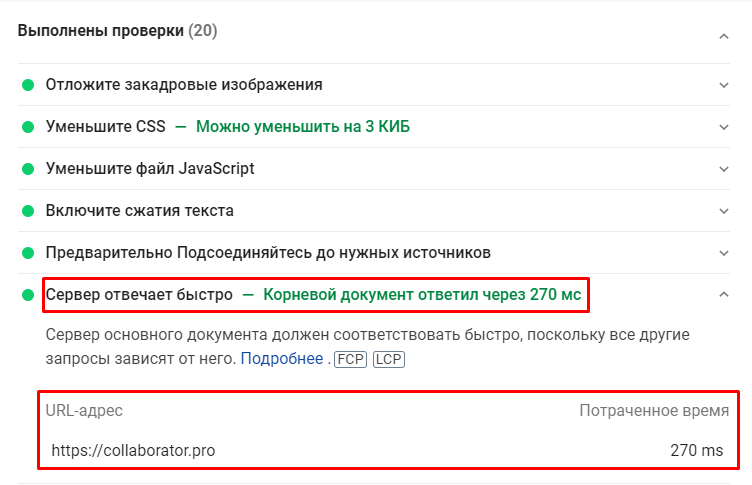
Task: Open the https://collaborator.pro URL entry
Action: [133, 451]
